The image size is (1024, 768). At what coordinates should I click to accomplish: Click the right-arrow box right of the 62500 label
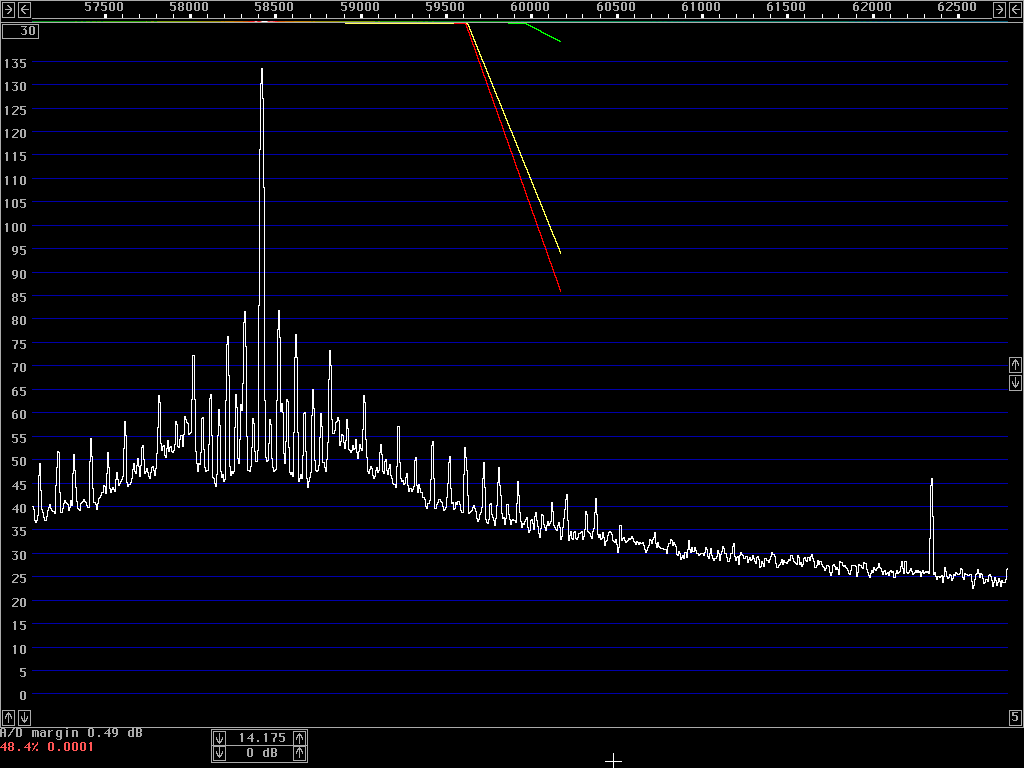[999, 9]
